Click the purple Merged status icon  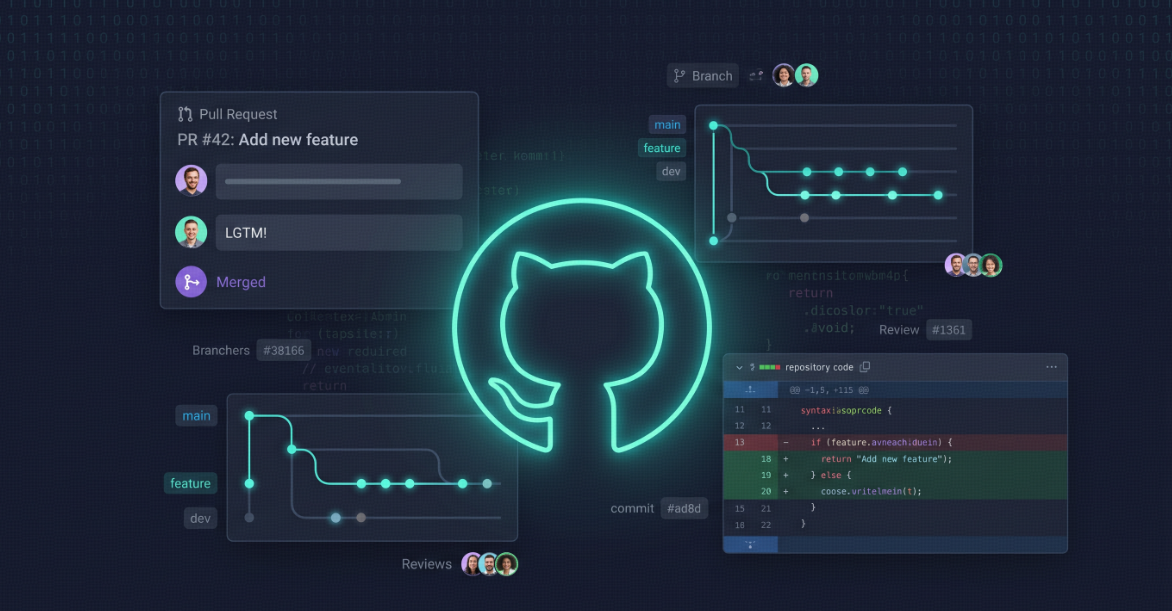(x=191, y=282)
